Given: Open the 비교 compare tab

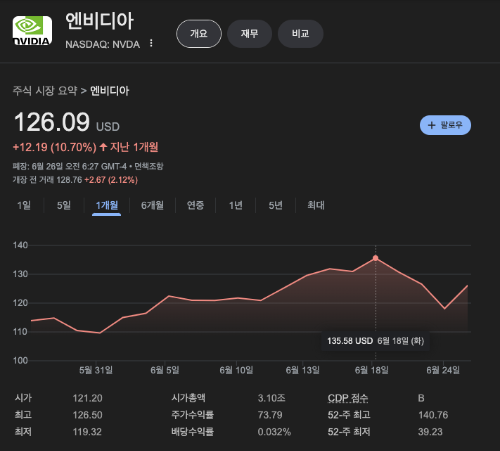Looking at the screenshot, I should pos(300,34).
